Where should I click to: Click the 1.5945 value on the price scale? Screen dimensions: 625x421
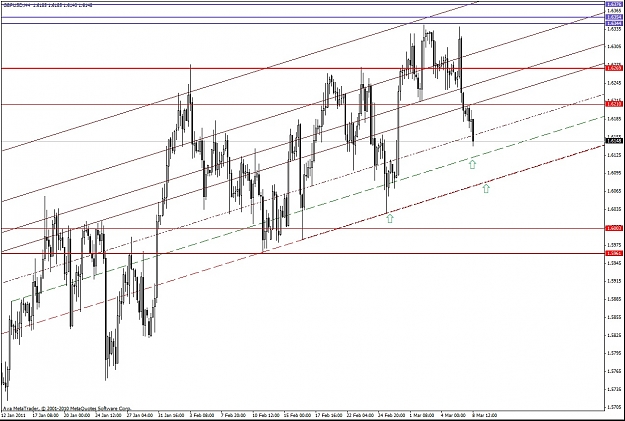(x=614, y=263)
